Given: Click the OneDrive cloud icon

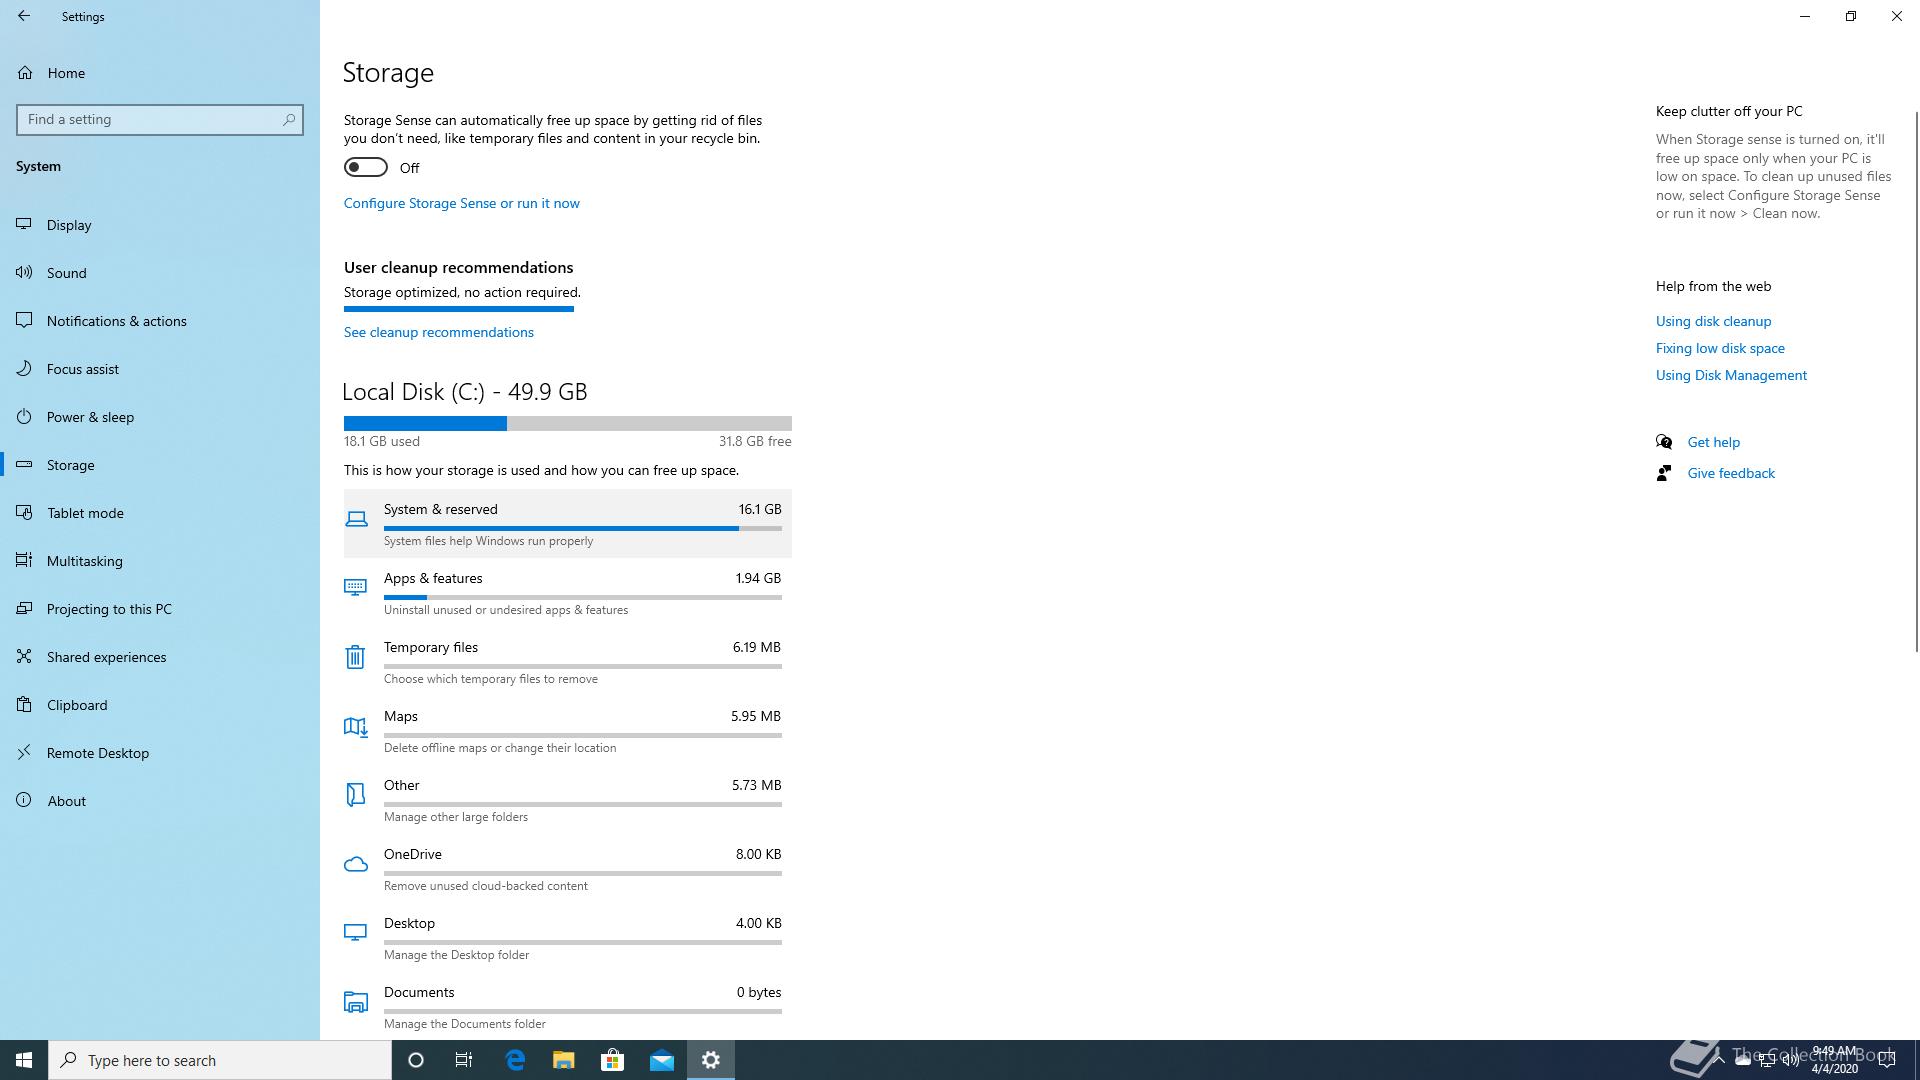Looking at the screenshot, I should click(x=355, y=864).
